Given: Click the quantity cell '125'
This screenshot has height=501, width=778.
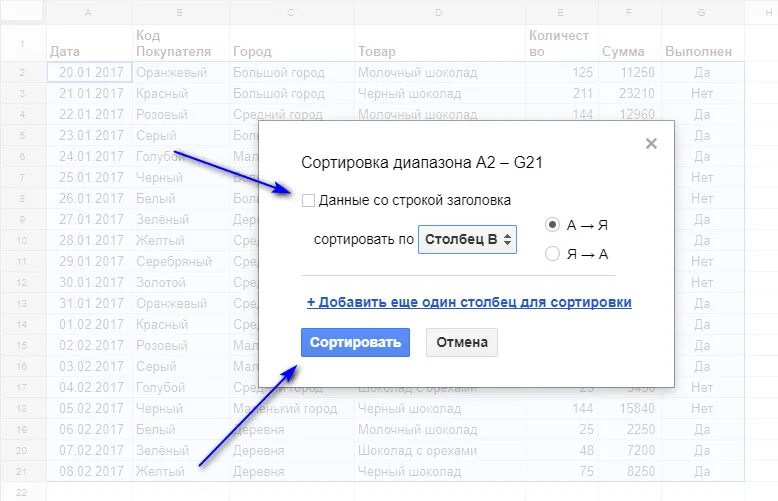Looking at the screenshot, I should [x=562, y=72].
